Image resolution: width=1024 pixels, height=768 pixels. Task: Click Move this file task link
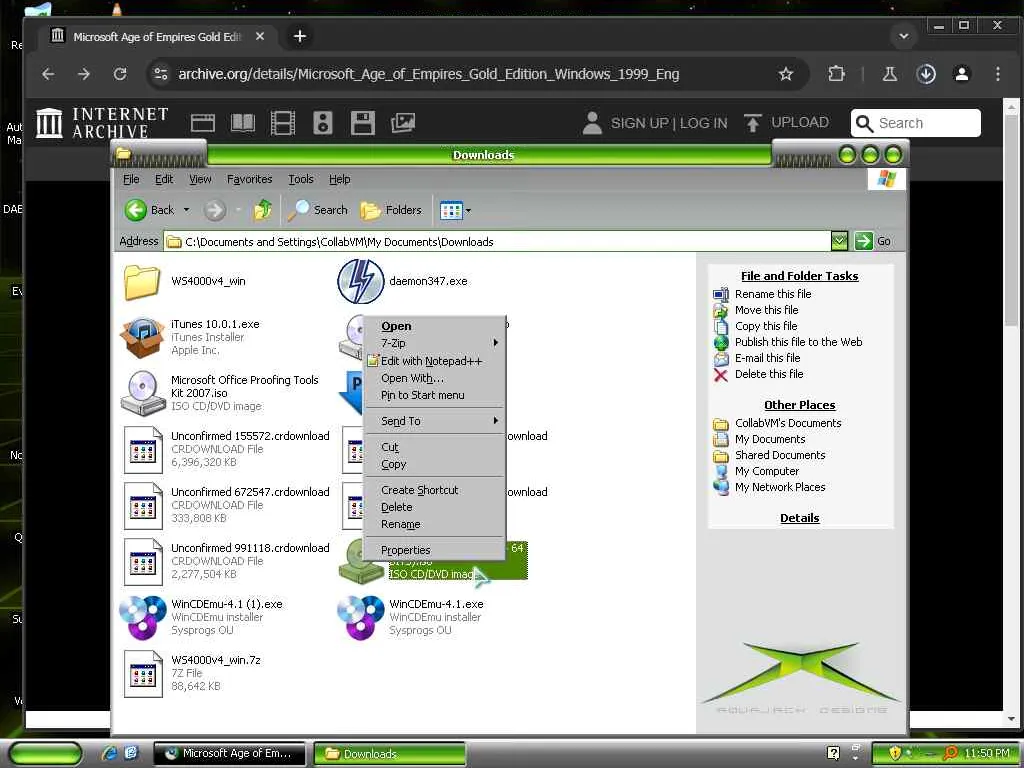[x=766, y=310]
